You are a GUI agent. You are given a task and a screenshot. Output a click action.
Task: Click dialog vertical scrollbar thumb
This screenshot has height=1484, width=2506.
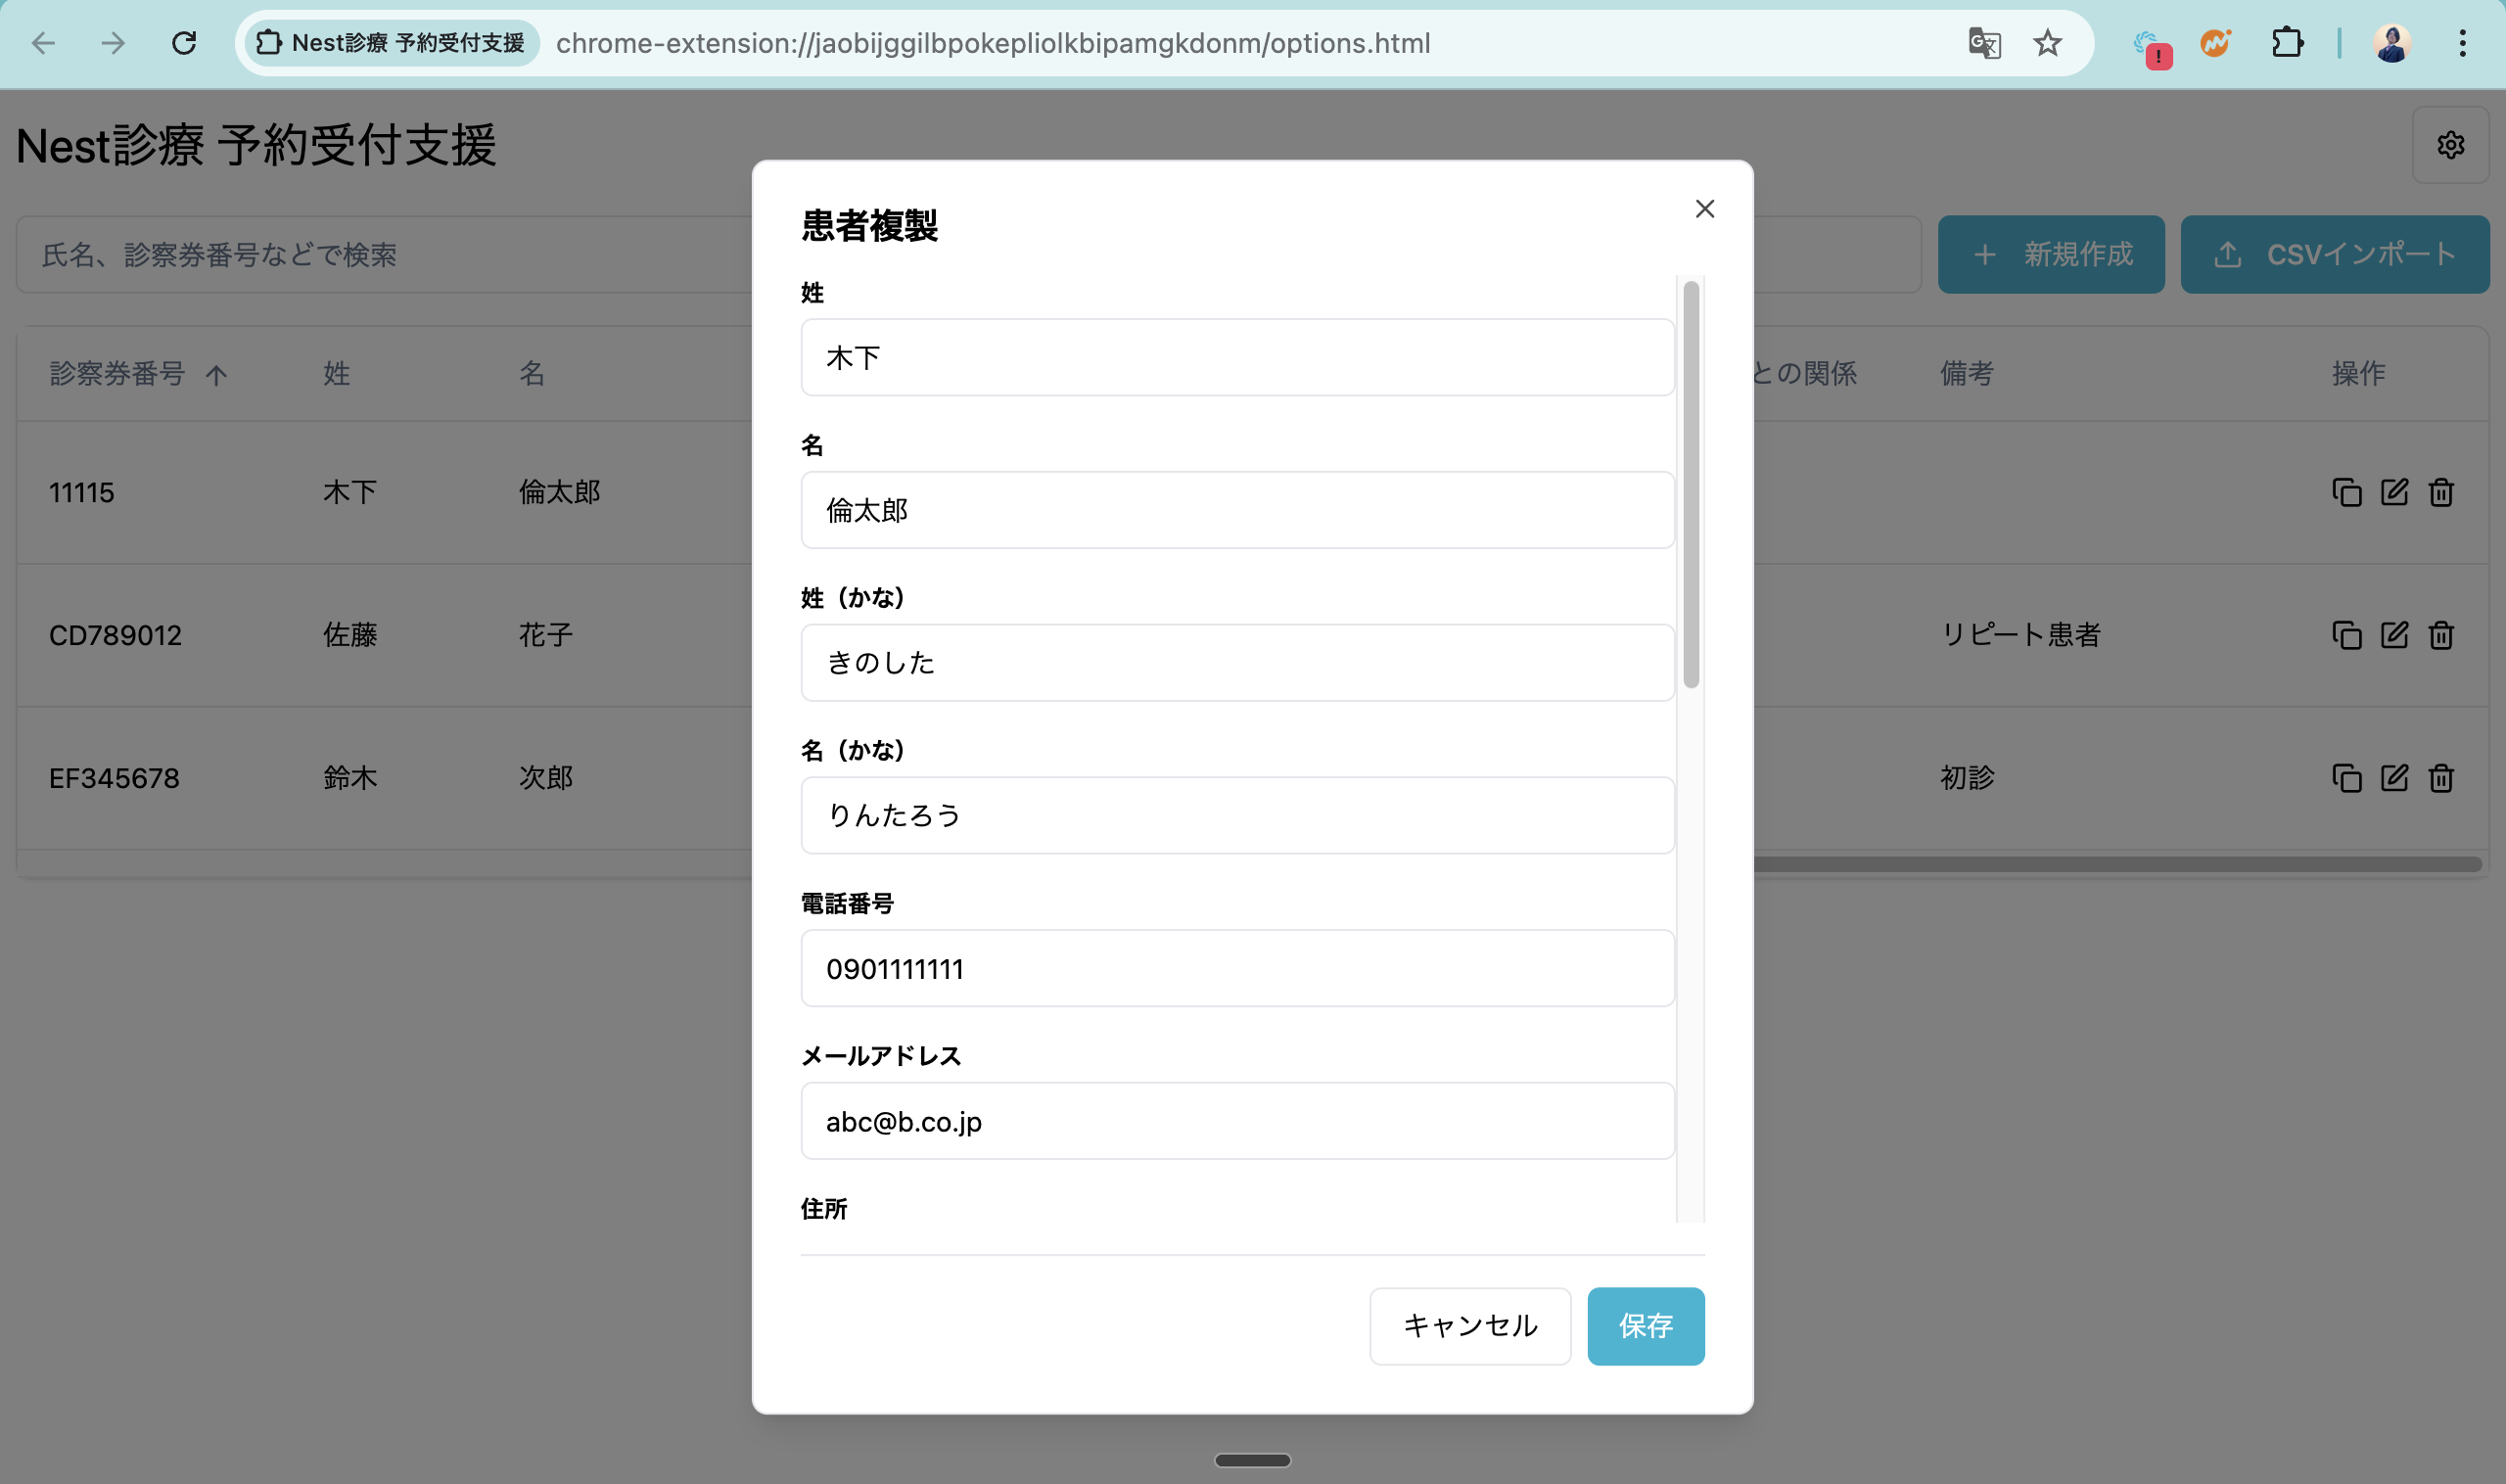click(x=1691, y=485)
